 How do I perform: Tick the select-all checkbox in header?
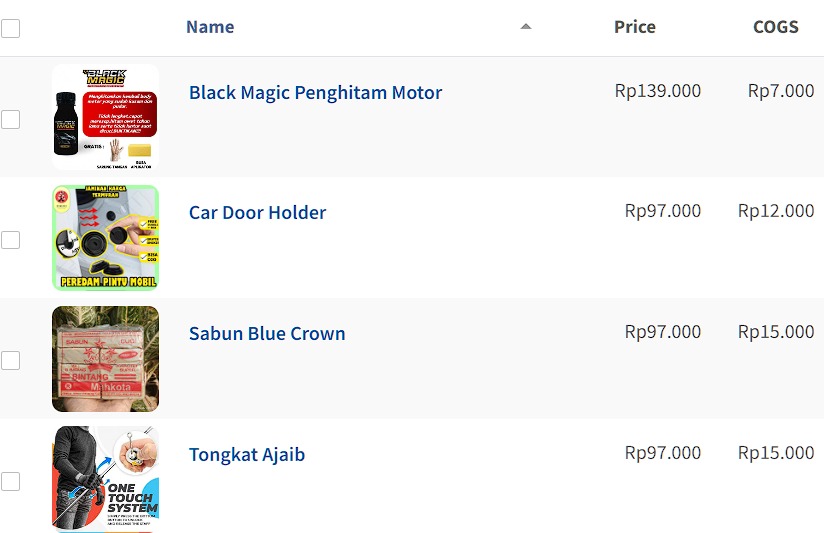[x=10, y=29]
